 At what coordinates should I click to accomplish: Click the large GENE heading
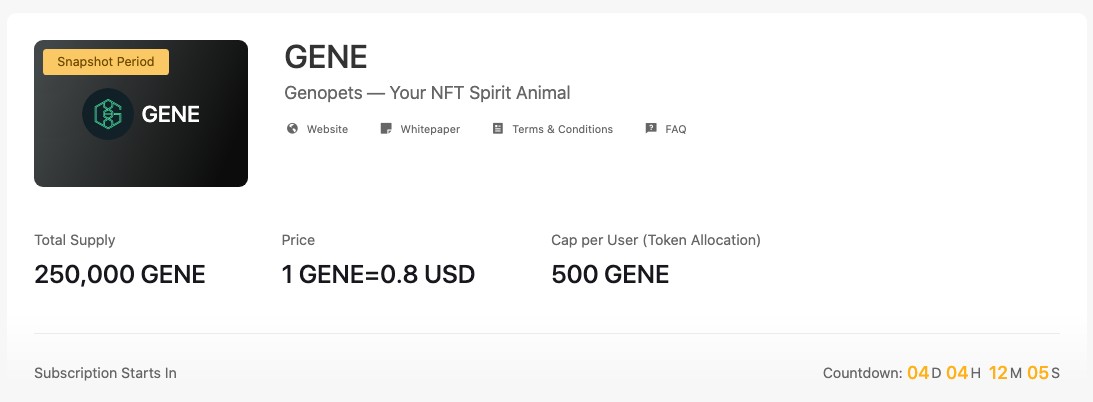(326, 57)
